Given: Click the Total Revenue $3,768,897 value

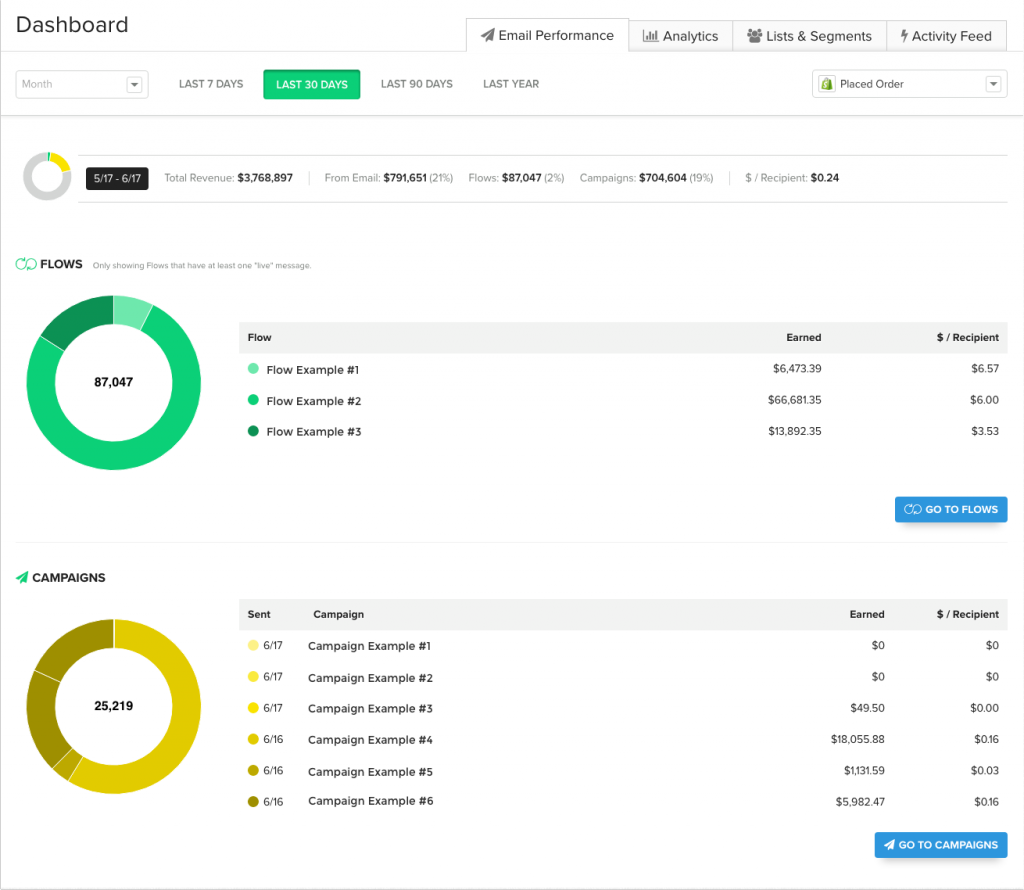Looking at the screenshot, I should tap(264, 178).
